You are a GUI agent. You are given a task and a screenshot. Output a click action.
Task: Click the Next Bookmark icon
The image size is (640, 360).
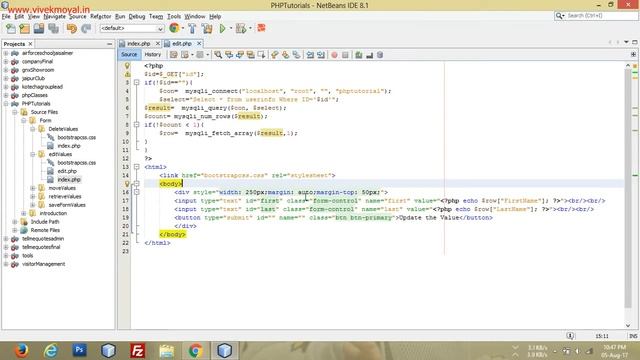(x=285, y=55)
